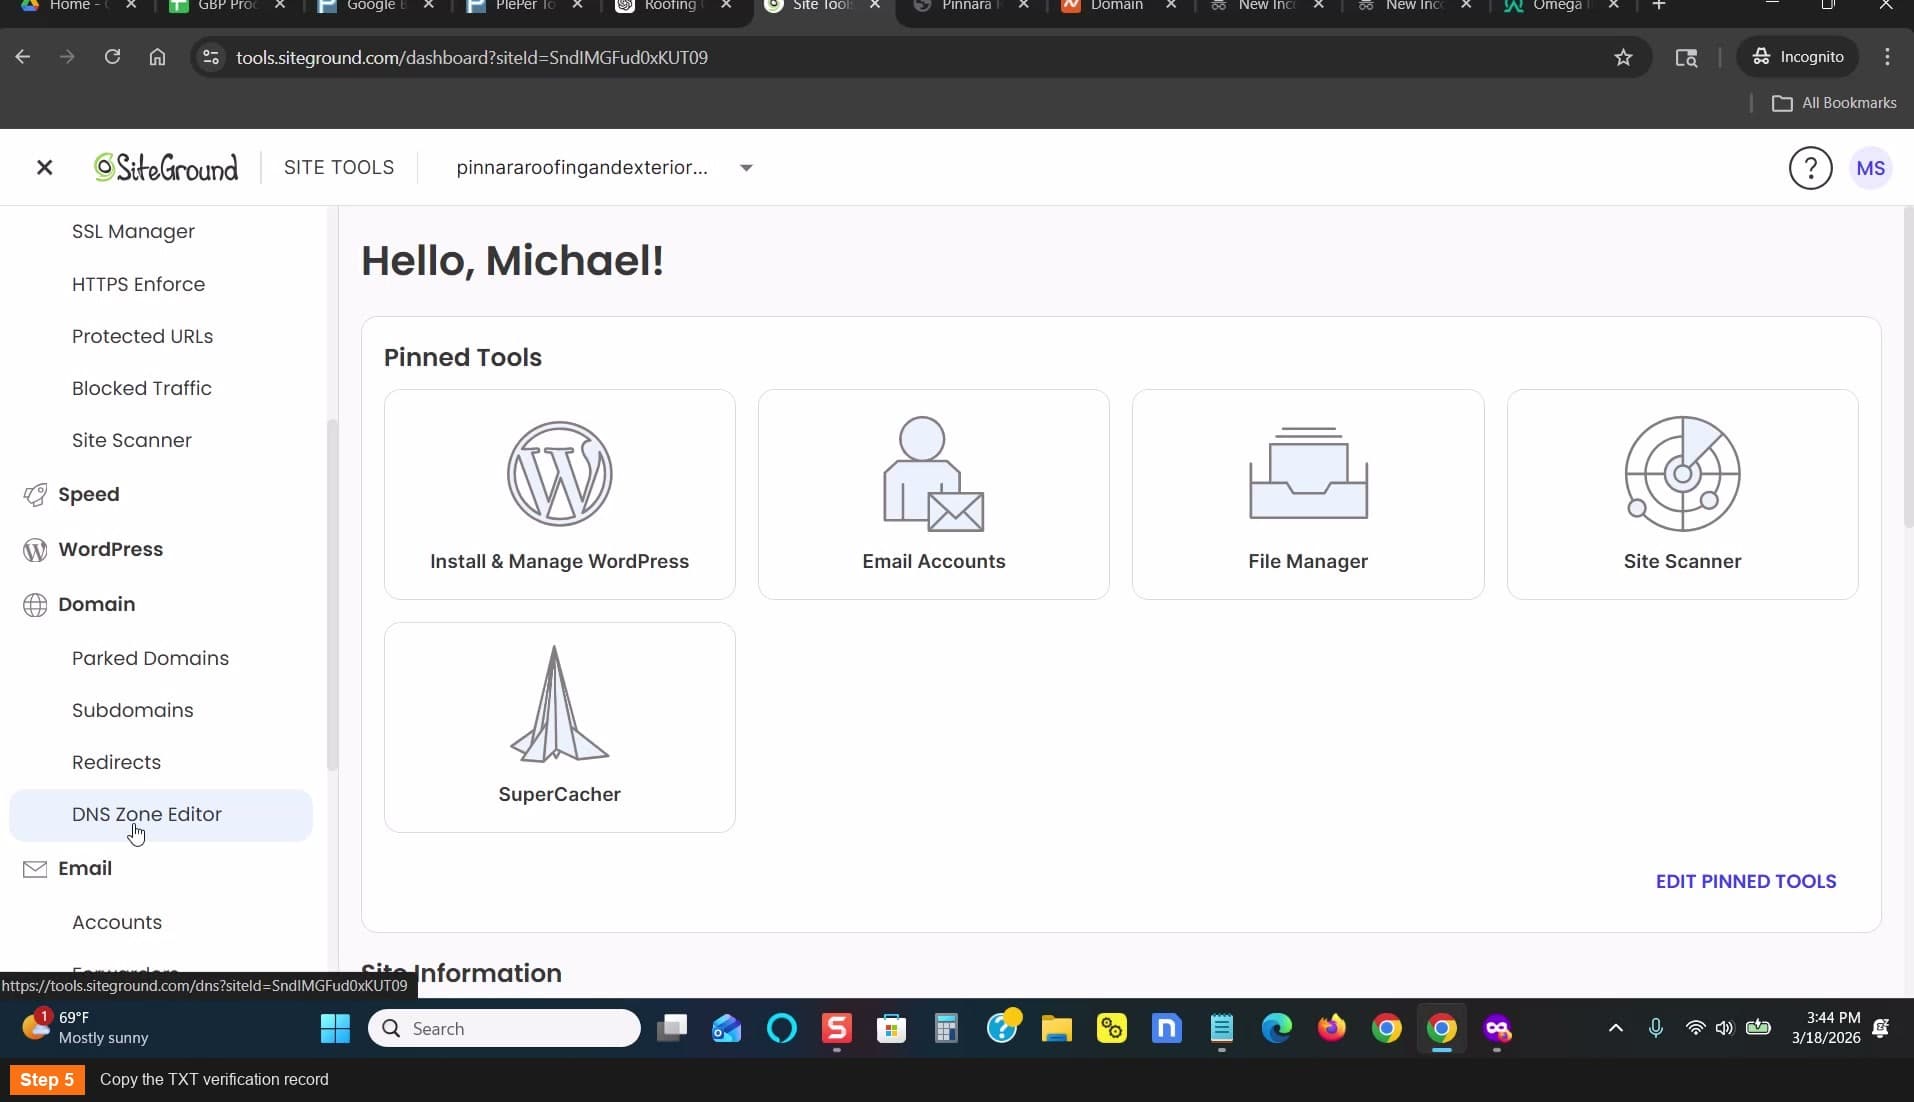Screen dimensions: 1914x1102
Task: Open Install & Manage WordPress pinned tool
Action: click(x=559, y=494)
